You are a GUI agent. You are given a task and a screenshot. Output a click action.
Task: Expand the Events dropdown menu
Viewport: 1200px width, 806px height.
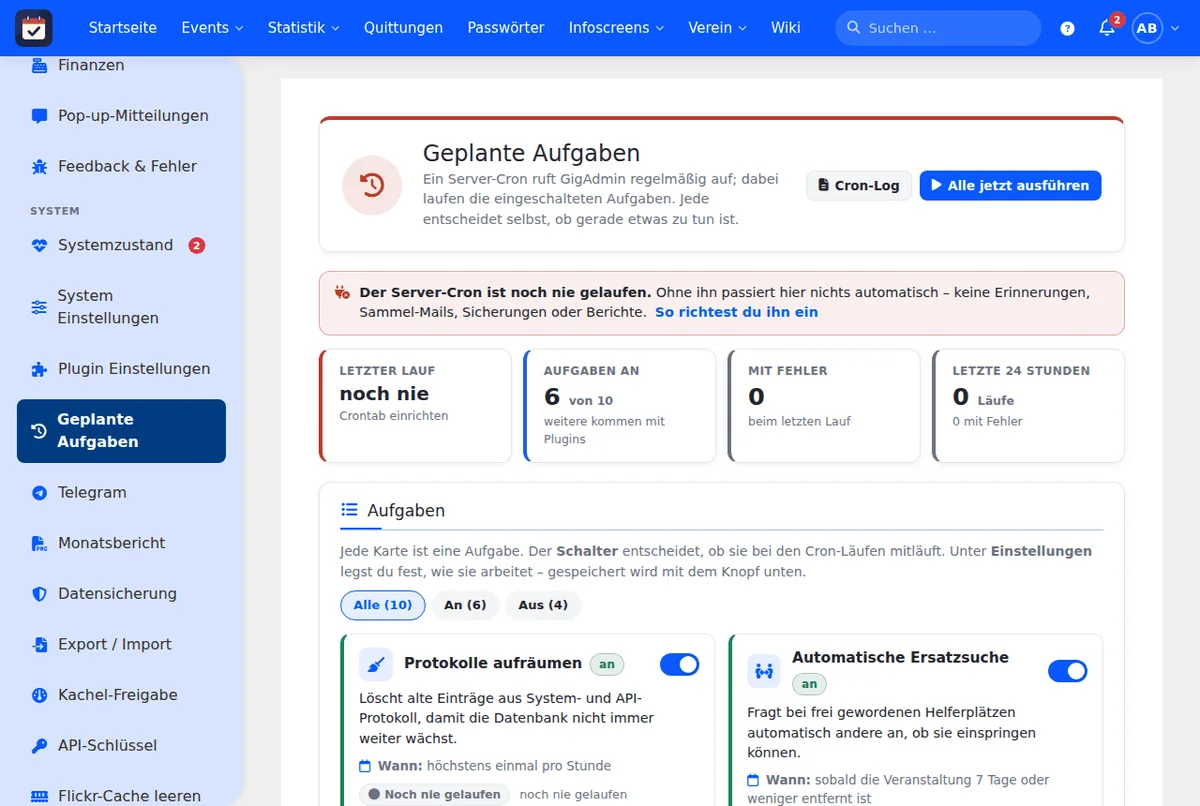tap(212, 28)
